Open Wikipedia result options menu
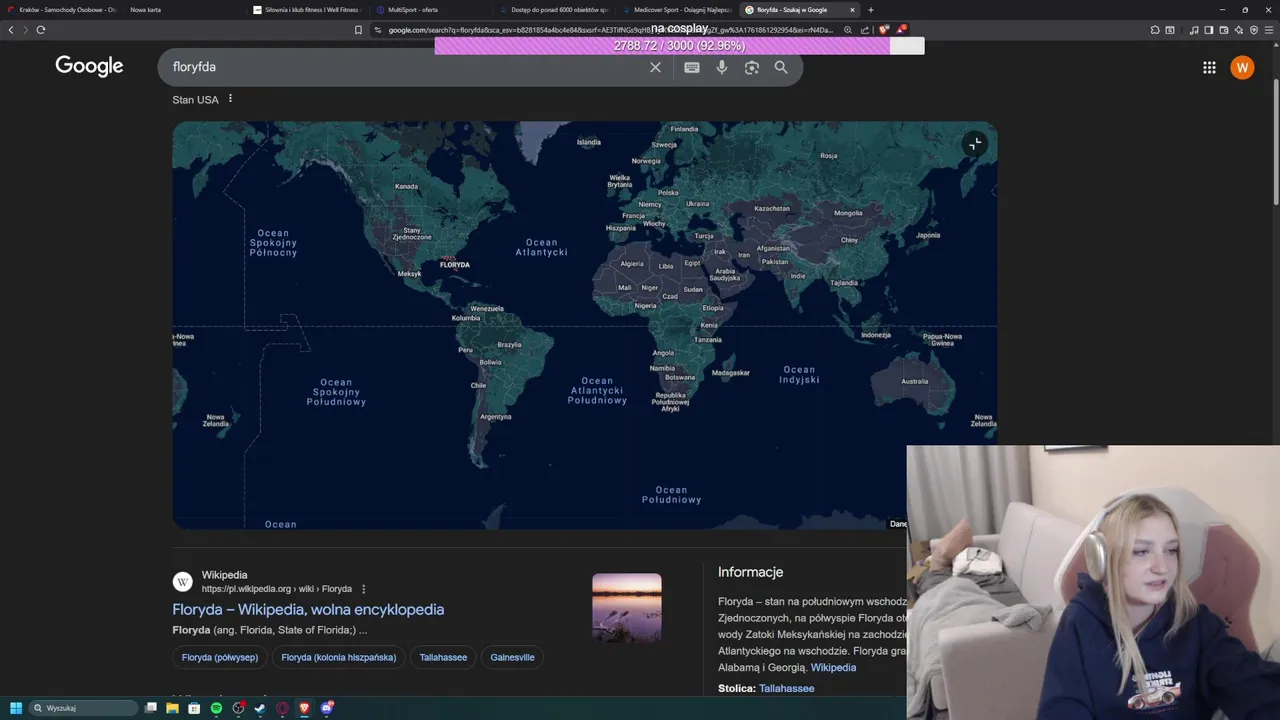This screenshot has height=720, width=1280. click(x=363, y=589)
